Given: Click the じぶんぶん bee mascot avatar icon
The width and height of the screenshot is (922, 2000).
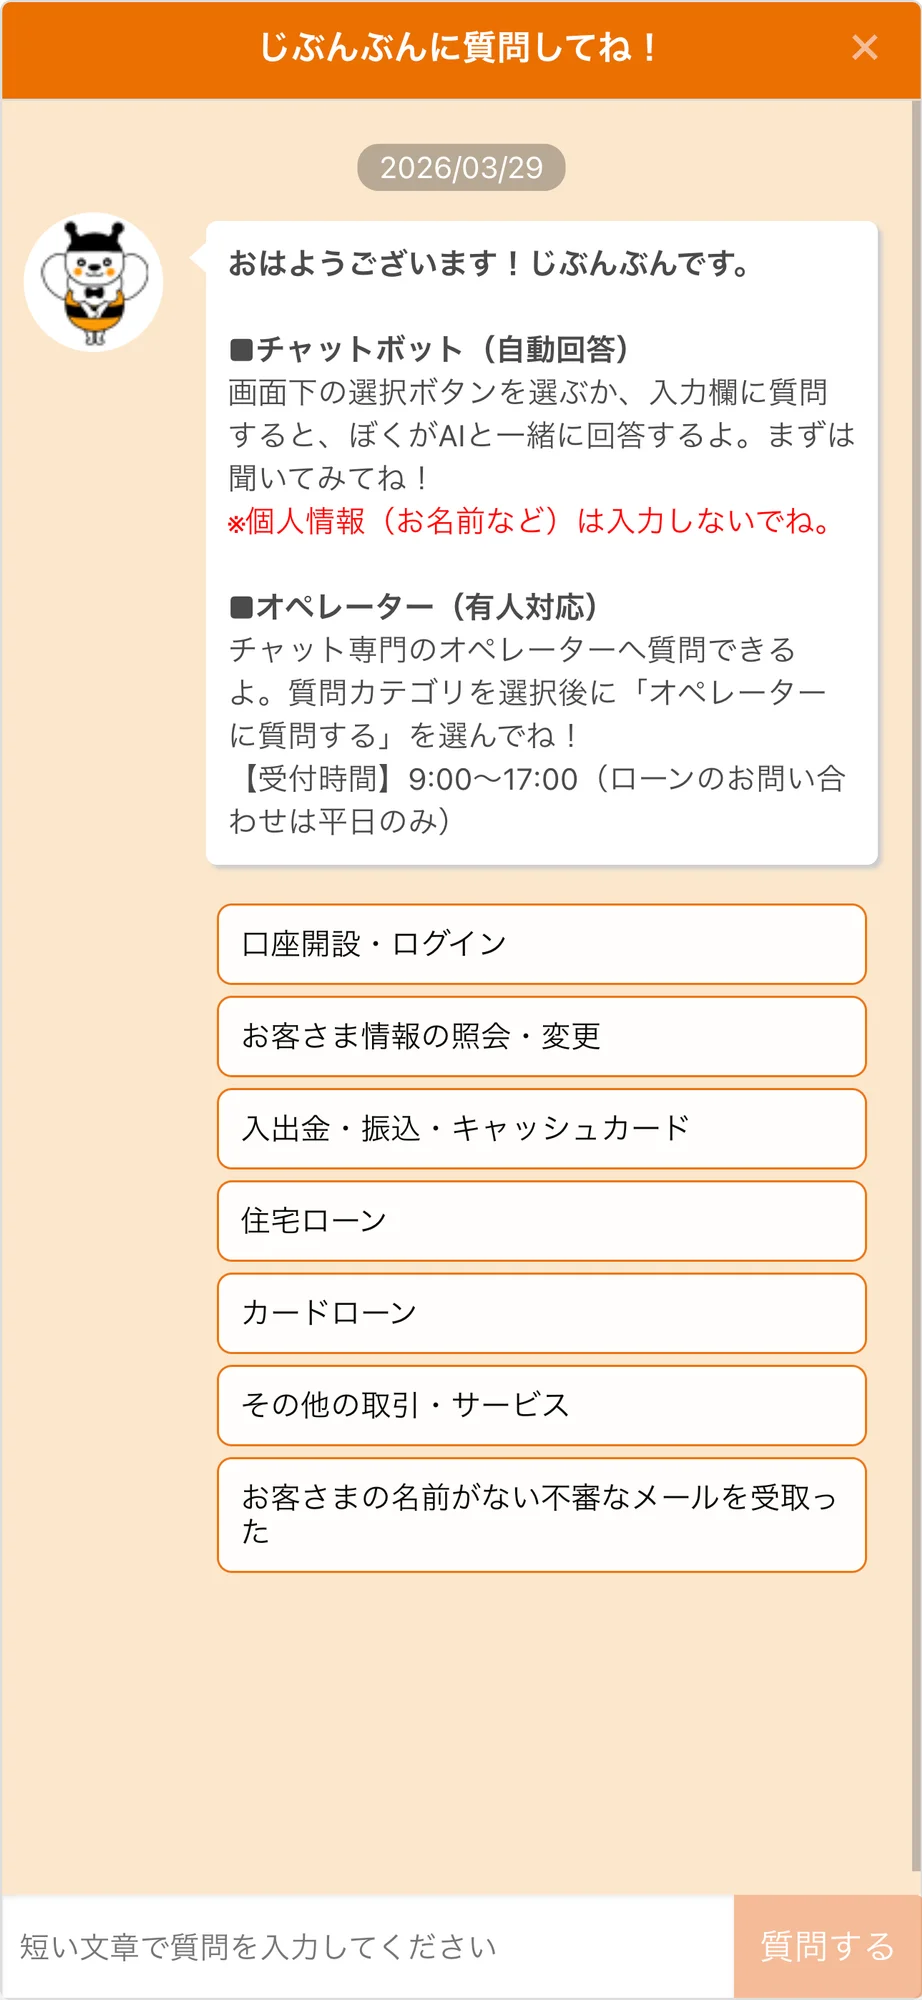Looking at the screenshot, I should [93, 282].
